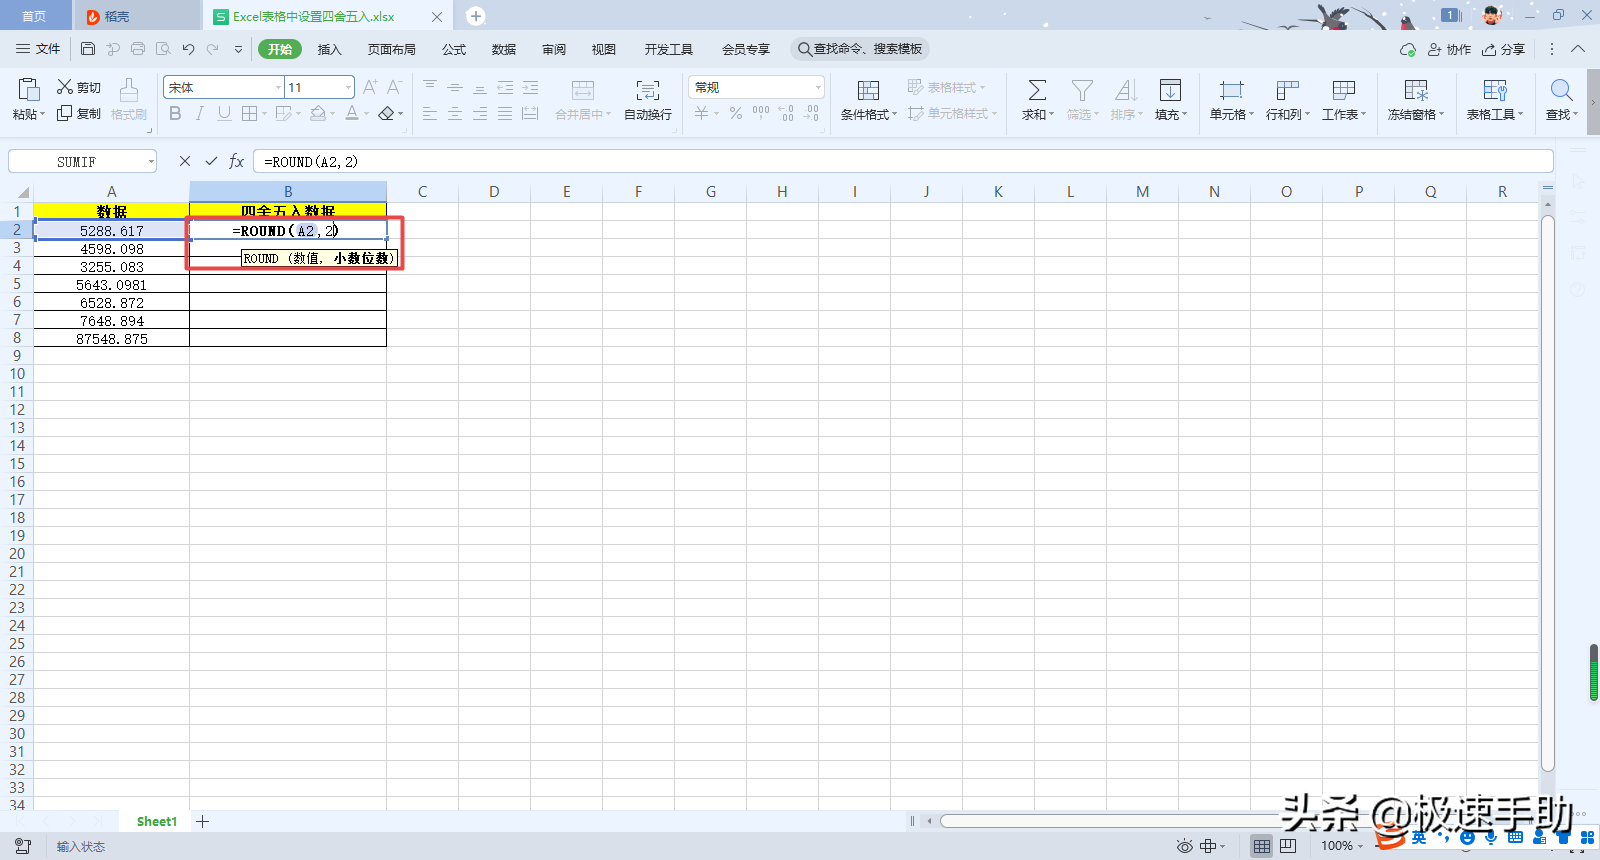Click the Print icon in quick toolbar

coord(138,49)
